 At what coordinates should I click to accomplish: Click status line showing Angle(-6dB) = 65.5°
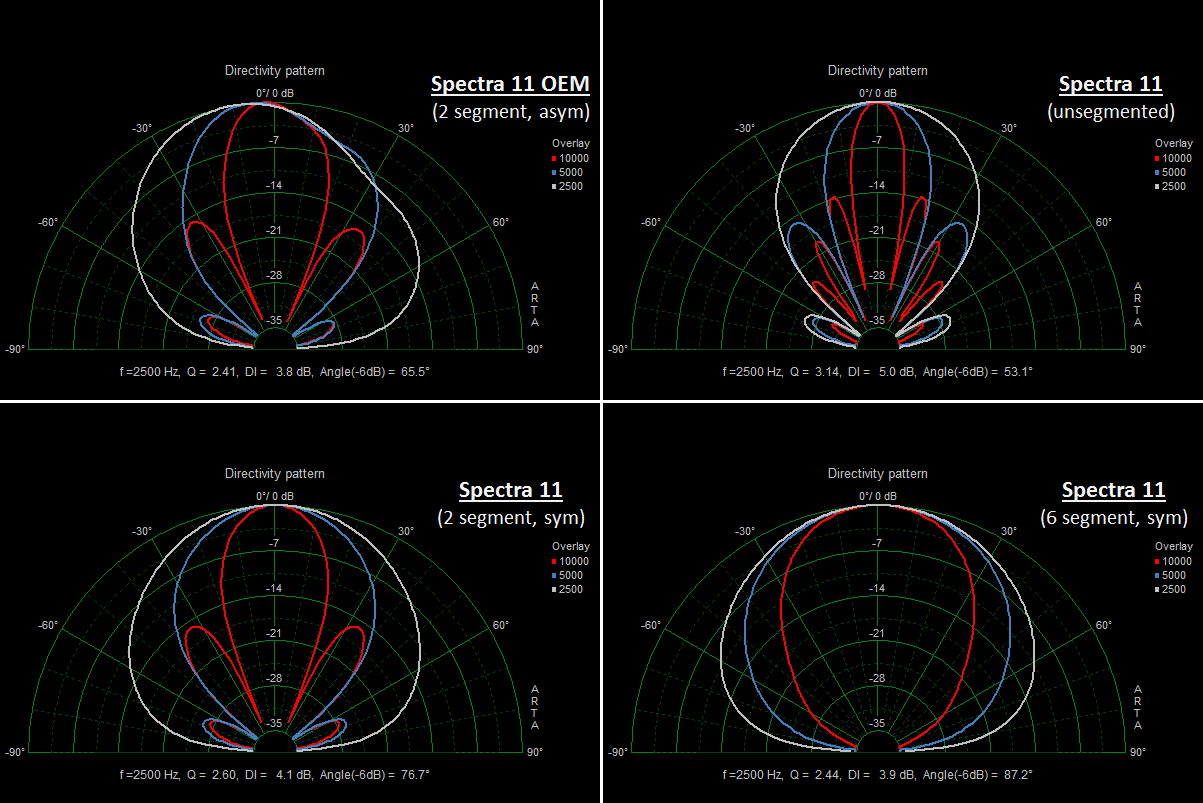pos(274,371)
